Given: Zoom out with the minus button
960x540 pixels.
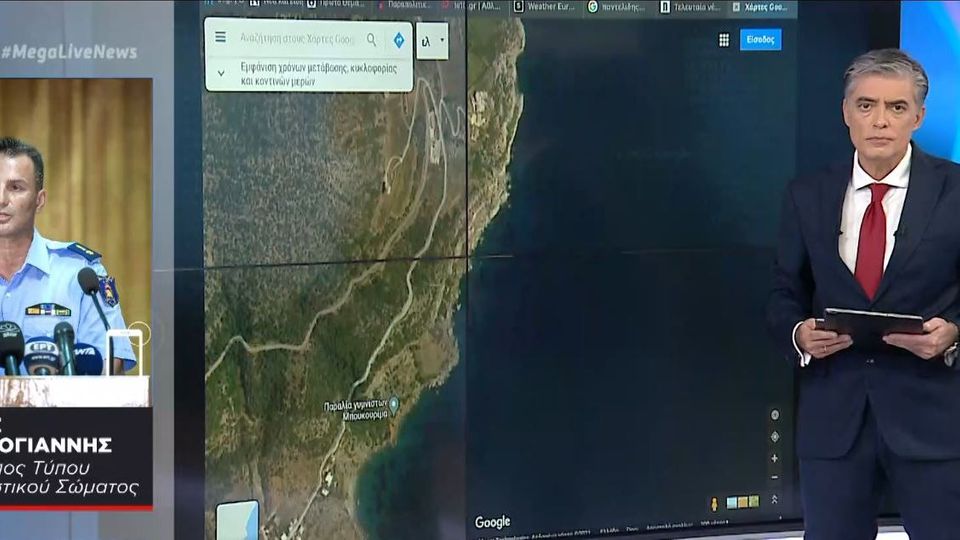Looking at the screenshot, I should (774, 477).
